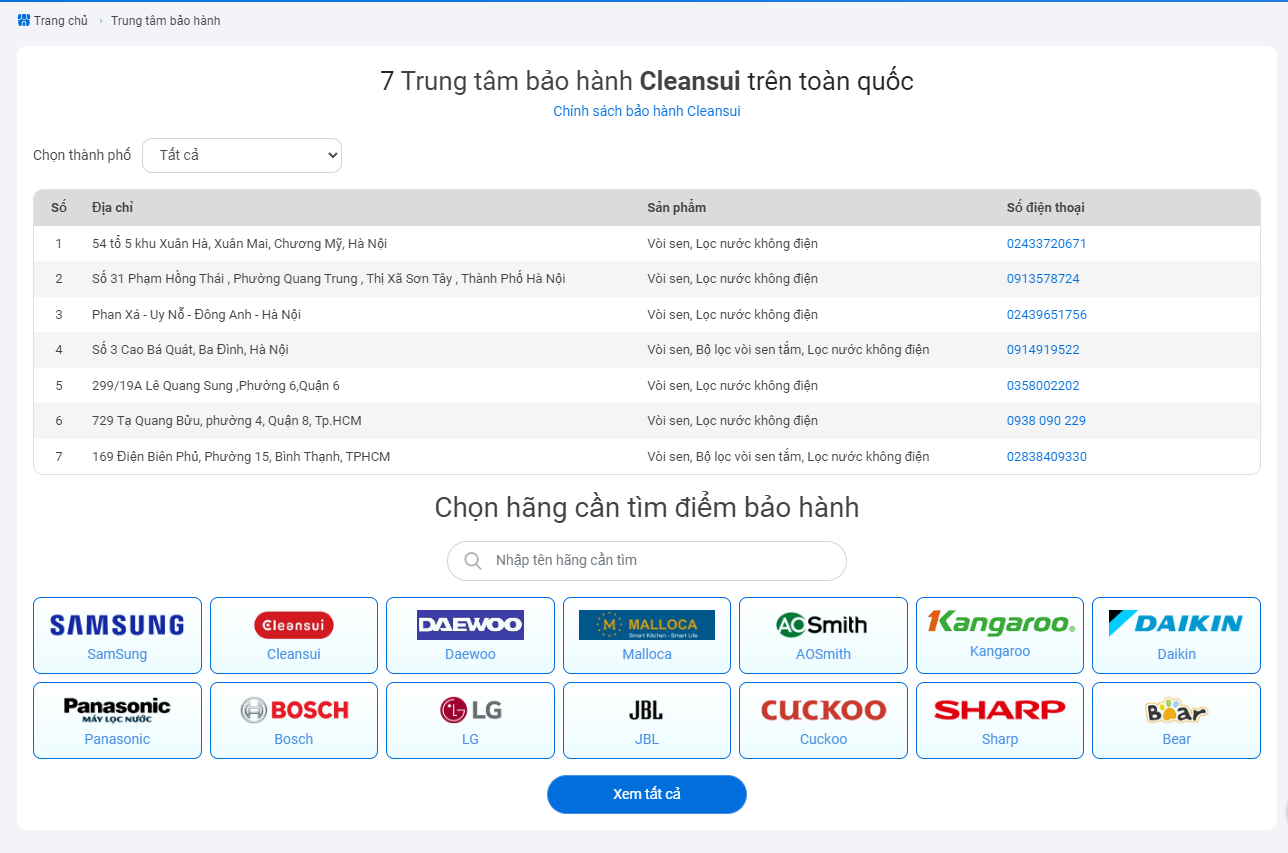Click the Số điện thoại column header
This screenshot has height=853, width=1288.
1045,208
